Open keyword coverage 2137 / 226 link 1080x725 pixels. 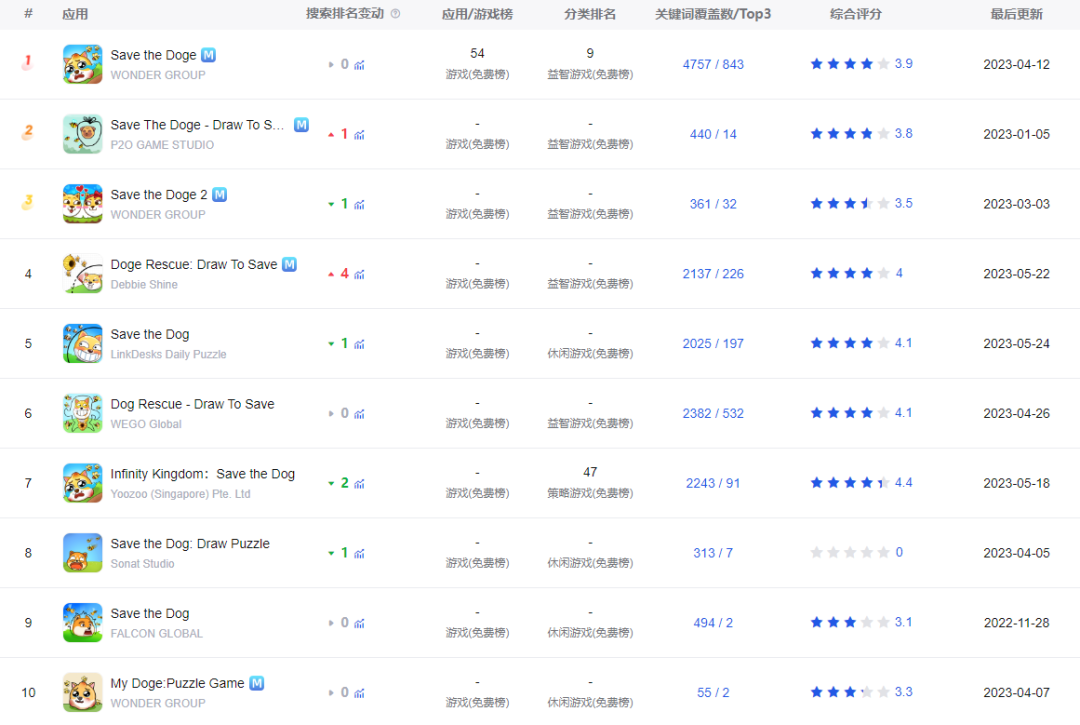click(x=713, y=273)
